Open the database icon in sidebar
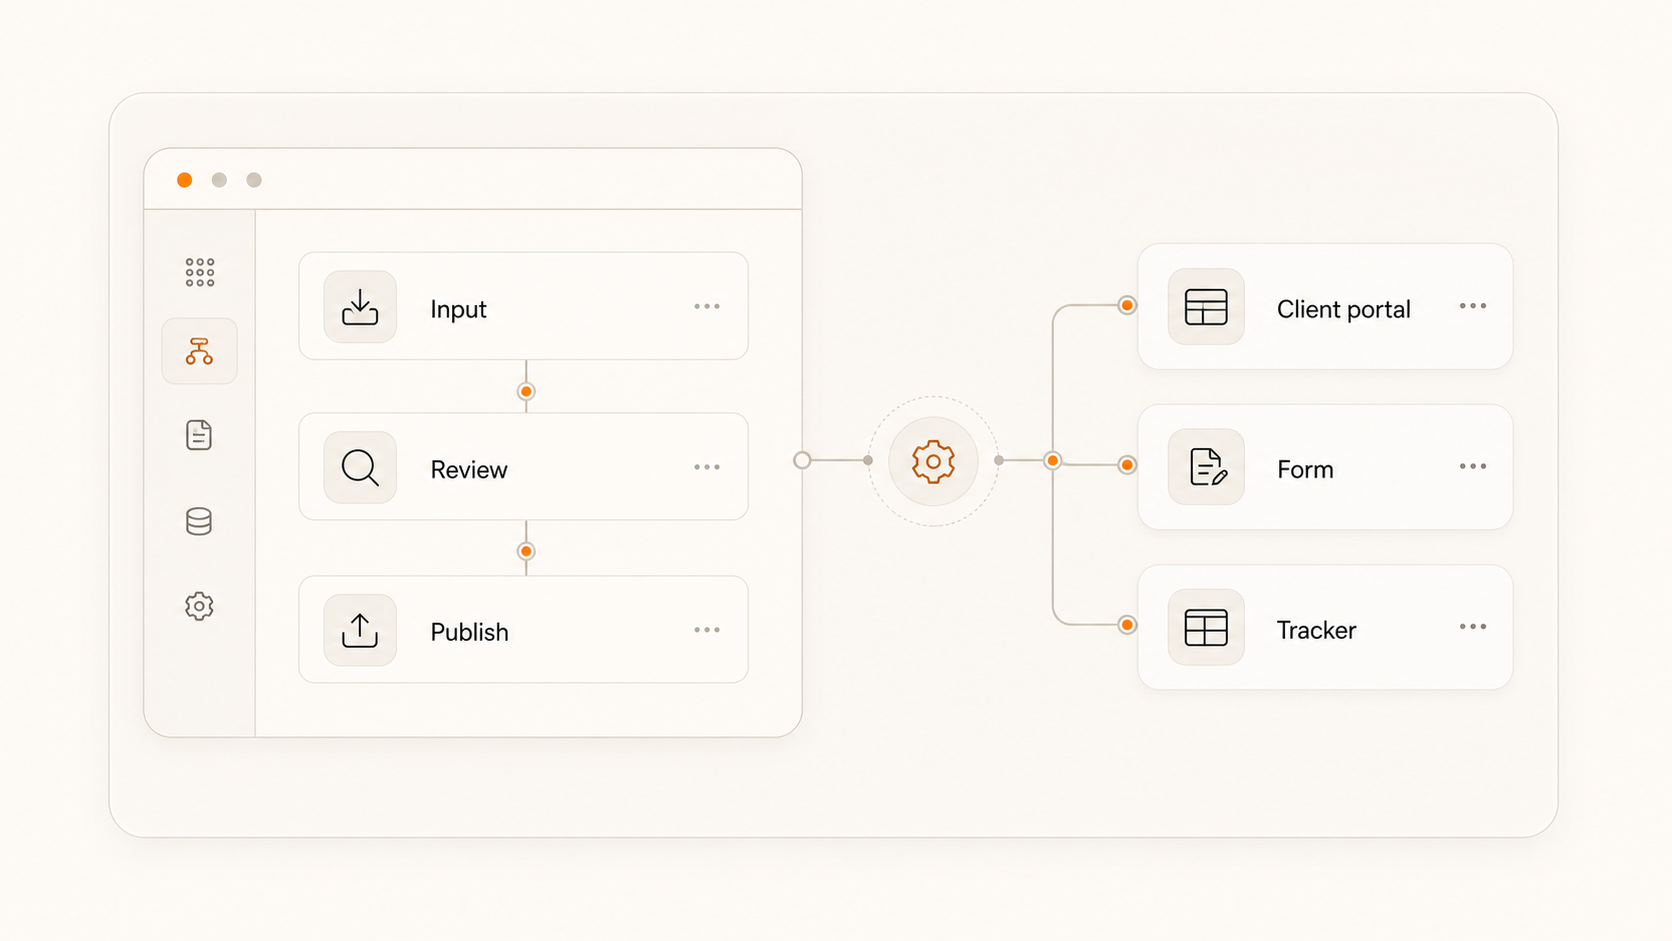 tap(199, 521)
